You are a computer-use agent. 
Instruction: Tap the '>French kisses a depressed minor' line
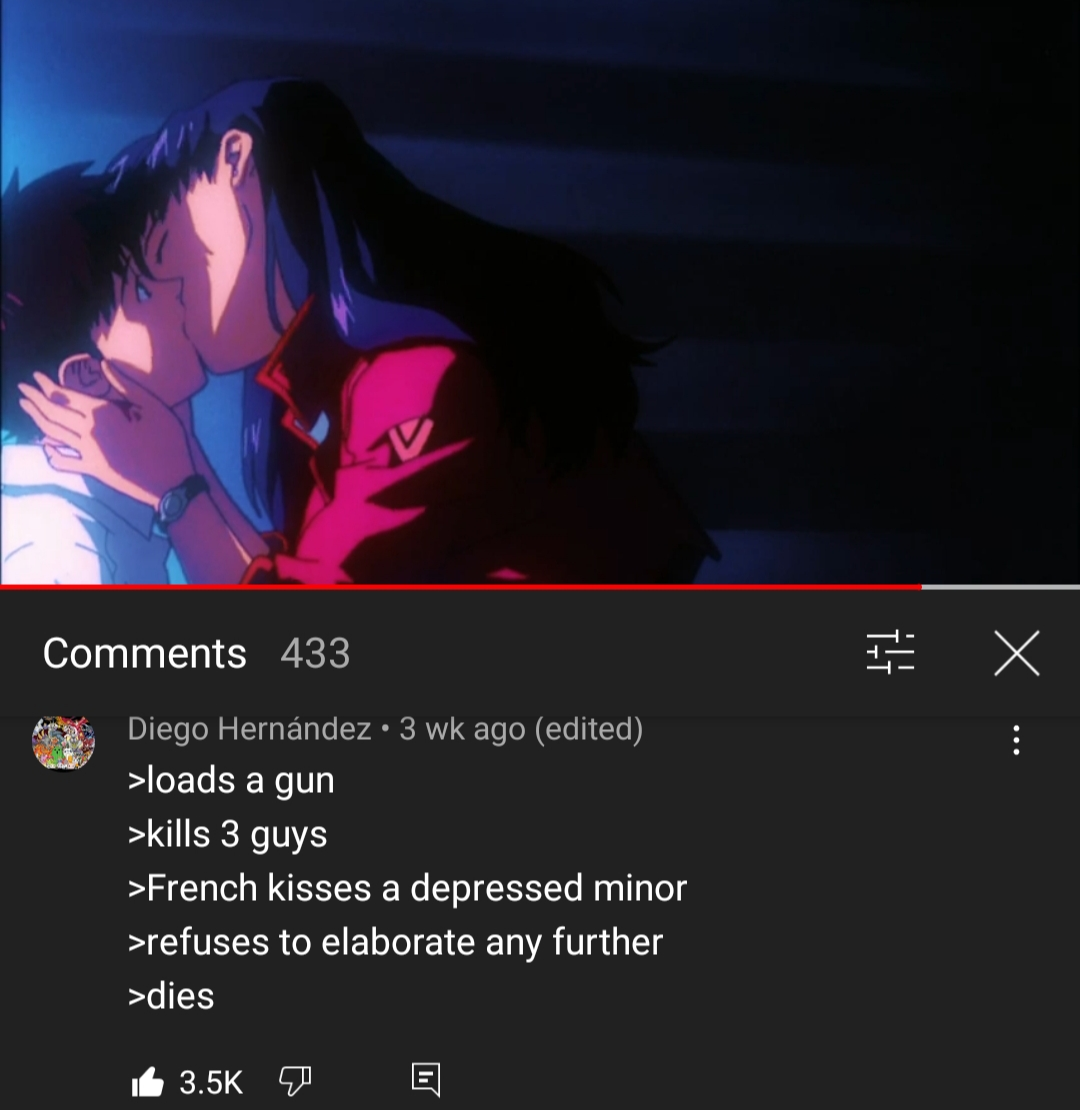tap(407, 888)
